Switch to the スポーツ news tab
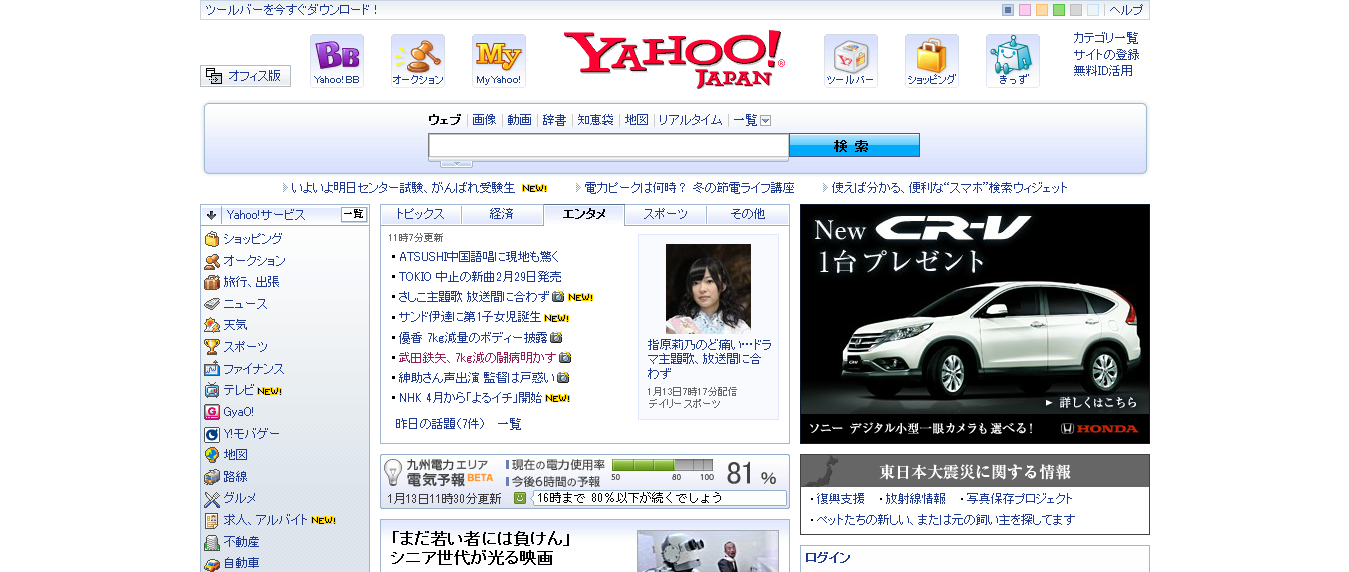 (666, 214)
